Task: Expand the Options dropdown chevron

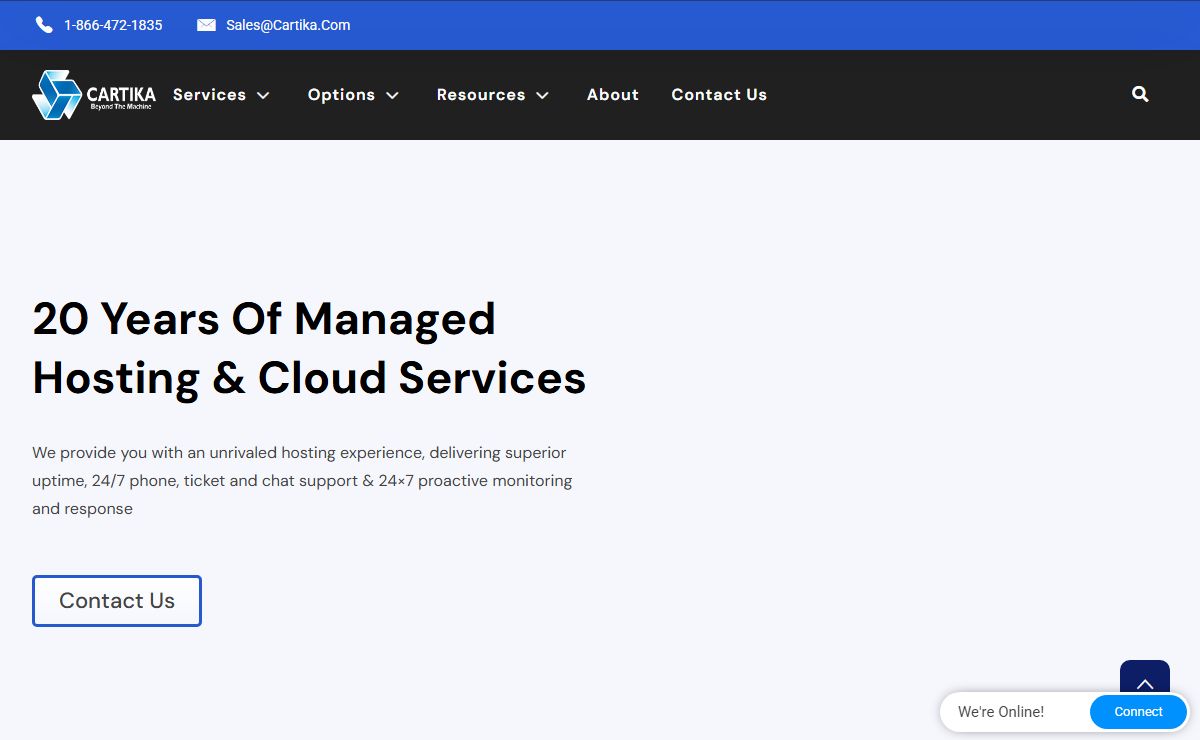Action: 392,95
